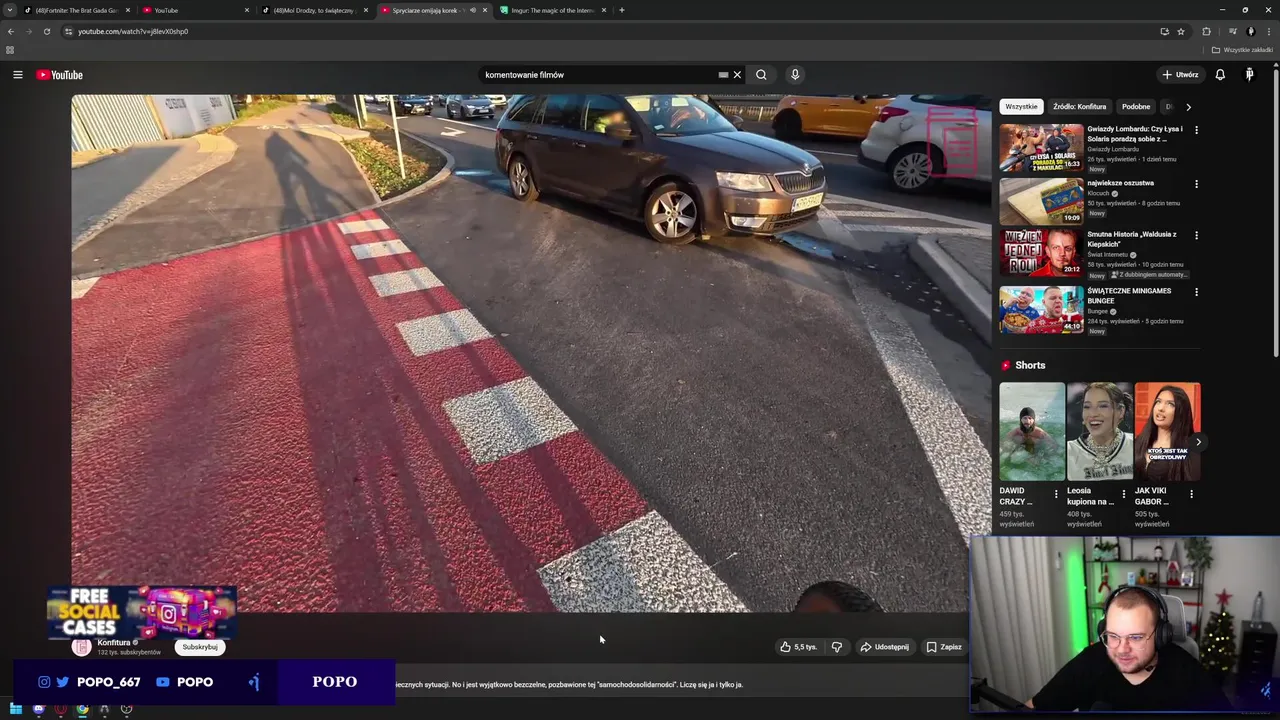Open Leosia kupiona short thumbnail
This screenshot has width=1280, height=720.
(1099, 431)
